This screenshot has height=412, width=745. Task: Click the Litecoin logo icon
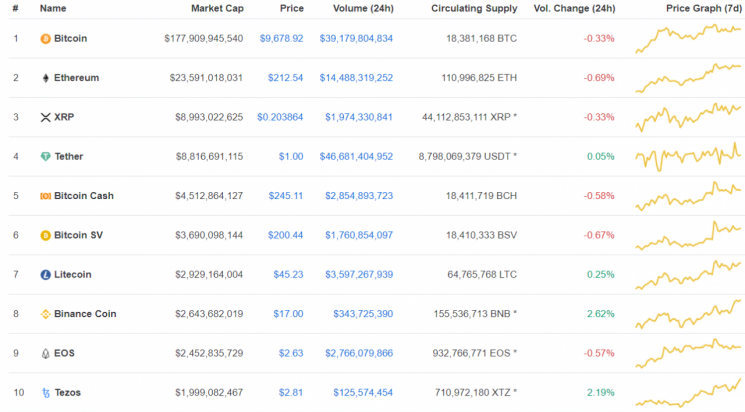(45, 275)
